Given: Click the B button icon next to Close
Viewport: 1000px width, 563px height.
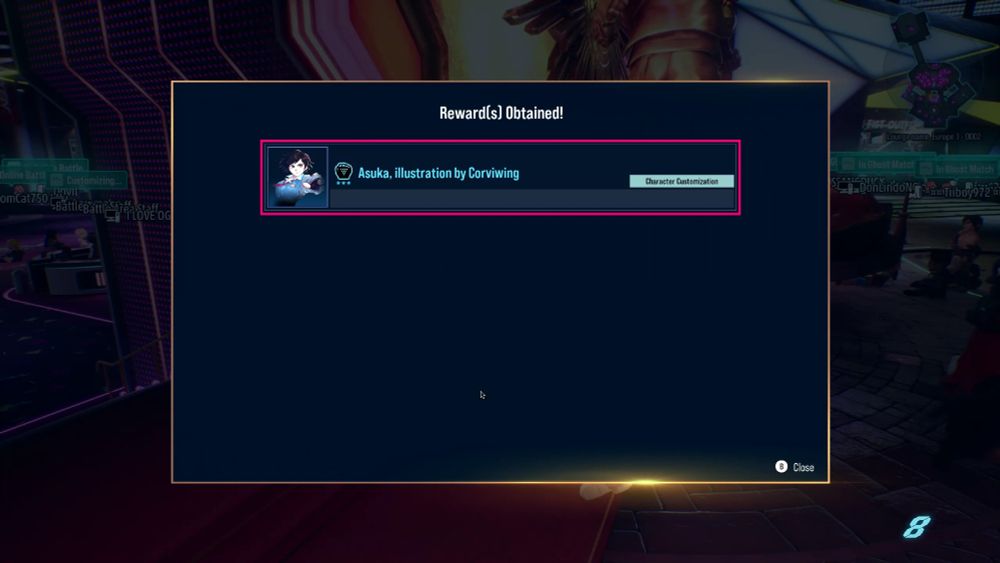Looking at the screenshot, I should tap(781, 467).
